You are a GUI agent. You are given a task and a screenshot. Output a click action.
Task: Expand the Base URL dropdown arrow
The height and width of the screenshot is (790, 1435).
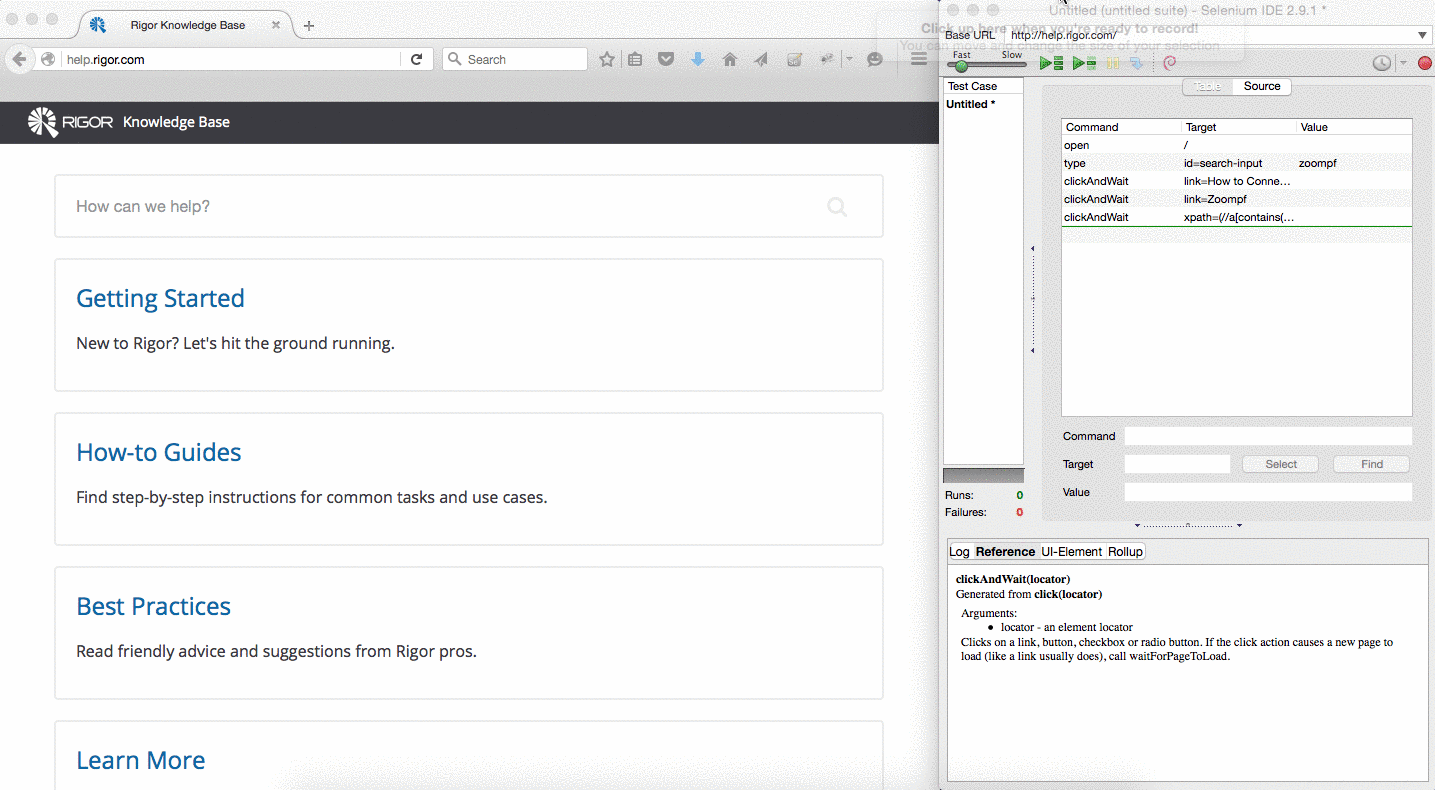pos(1423,36)
